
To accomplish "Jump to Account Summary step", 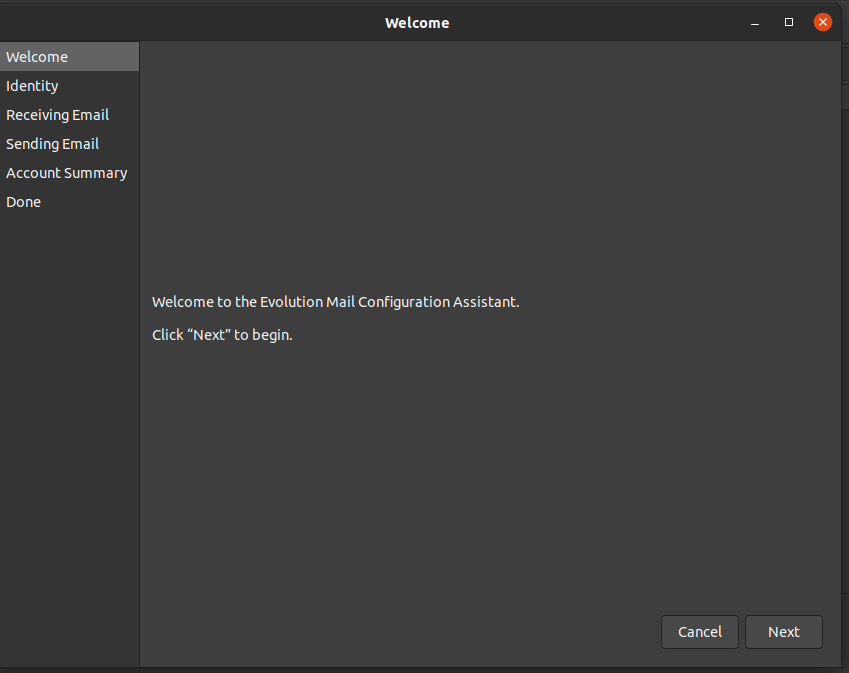I will pos(69,173).
